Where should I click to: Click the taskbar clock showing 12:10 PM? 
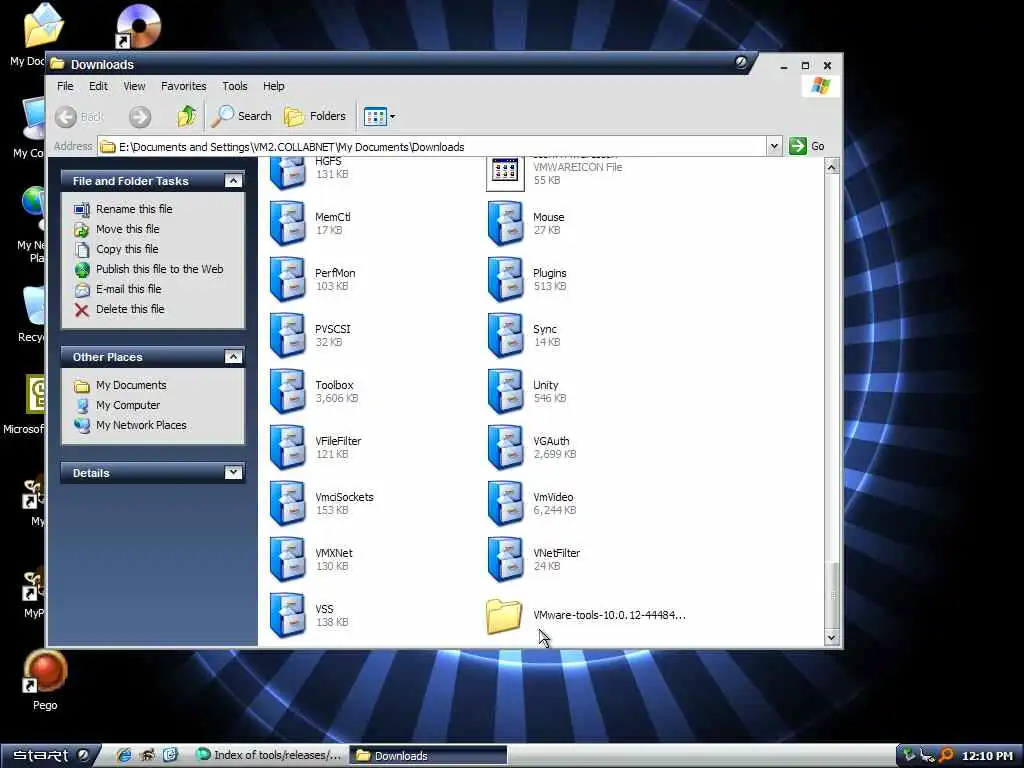pos(987,756)
